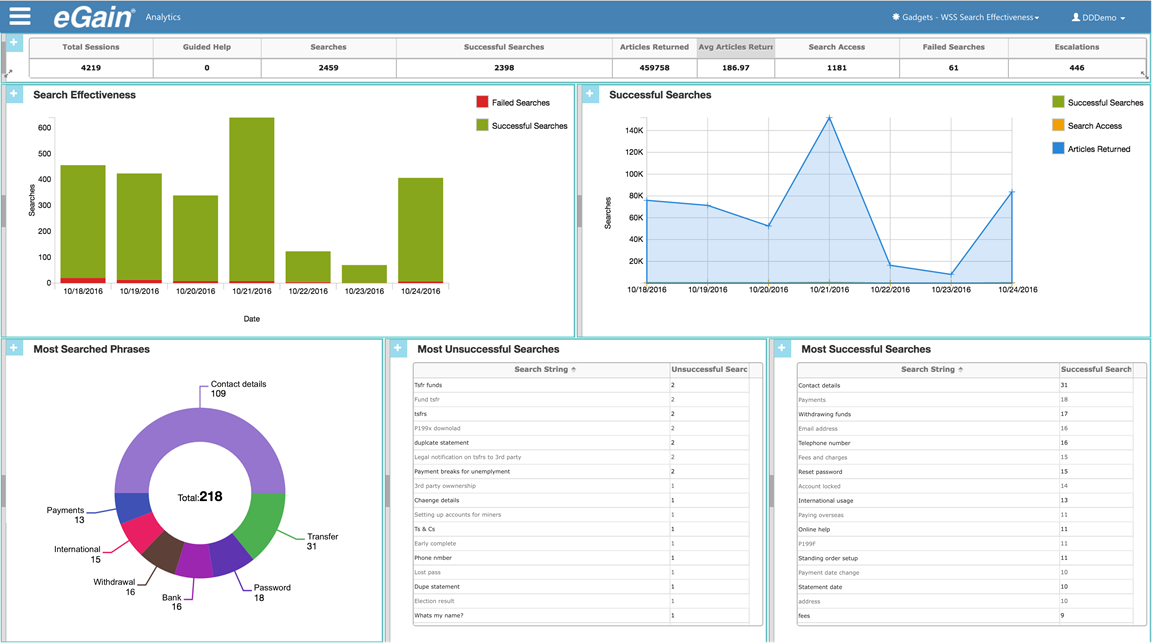Select the Avg Articles Returned column header
Screen dimensions: 1152x643
click(x=735, y=46)
